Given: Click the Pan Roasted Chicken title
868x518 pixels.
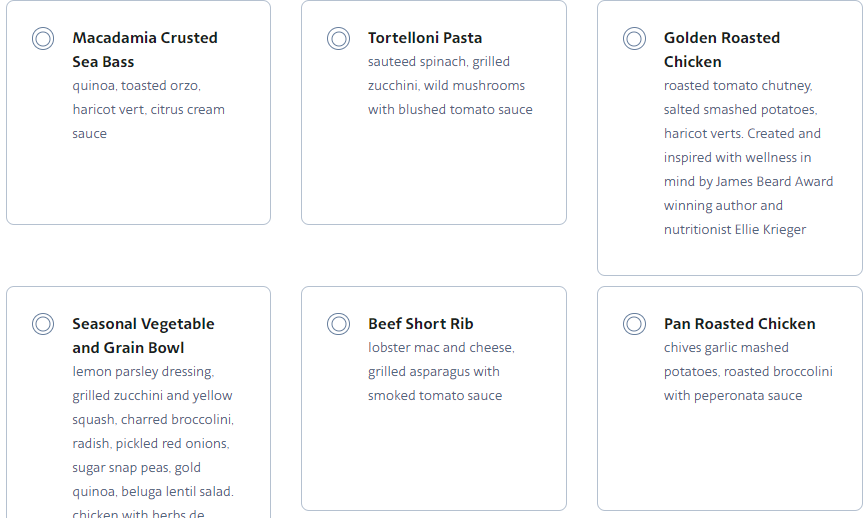Looking at the screenshot, I should (739, 324).
